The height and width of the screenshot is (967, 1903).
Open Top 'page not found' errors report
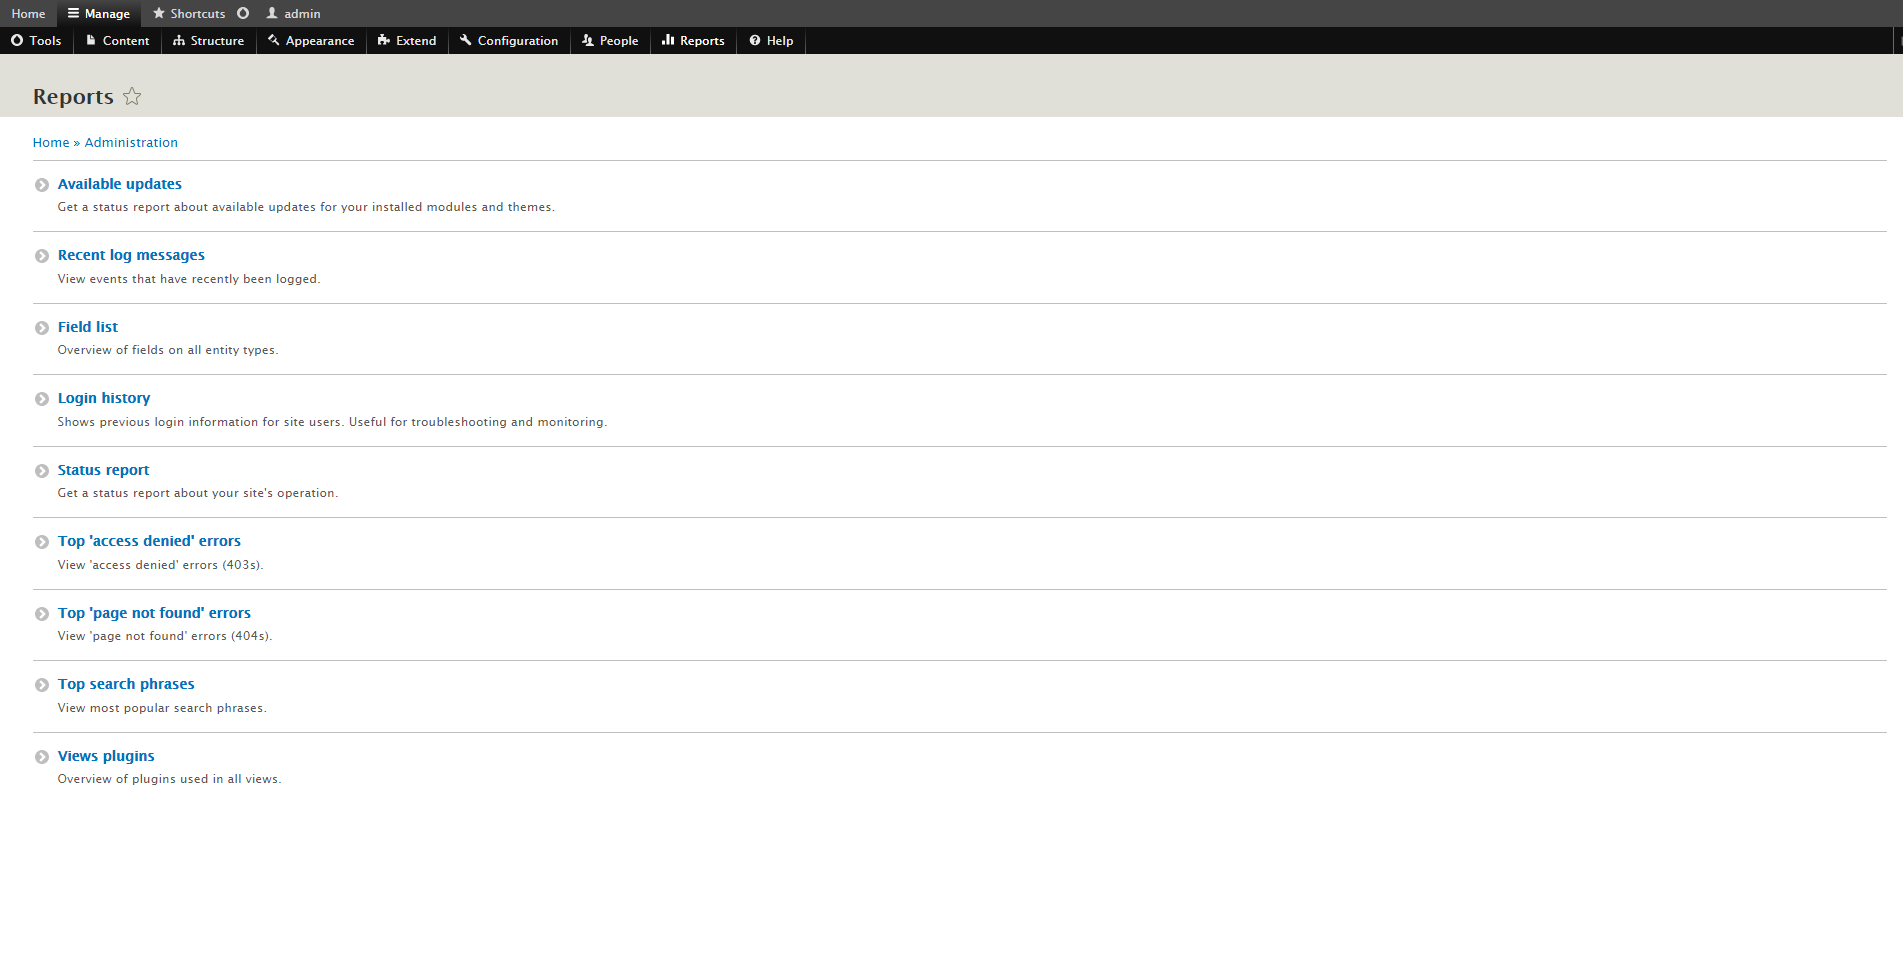click(154, 613)
